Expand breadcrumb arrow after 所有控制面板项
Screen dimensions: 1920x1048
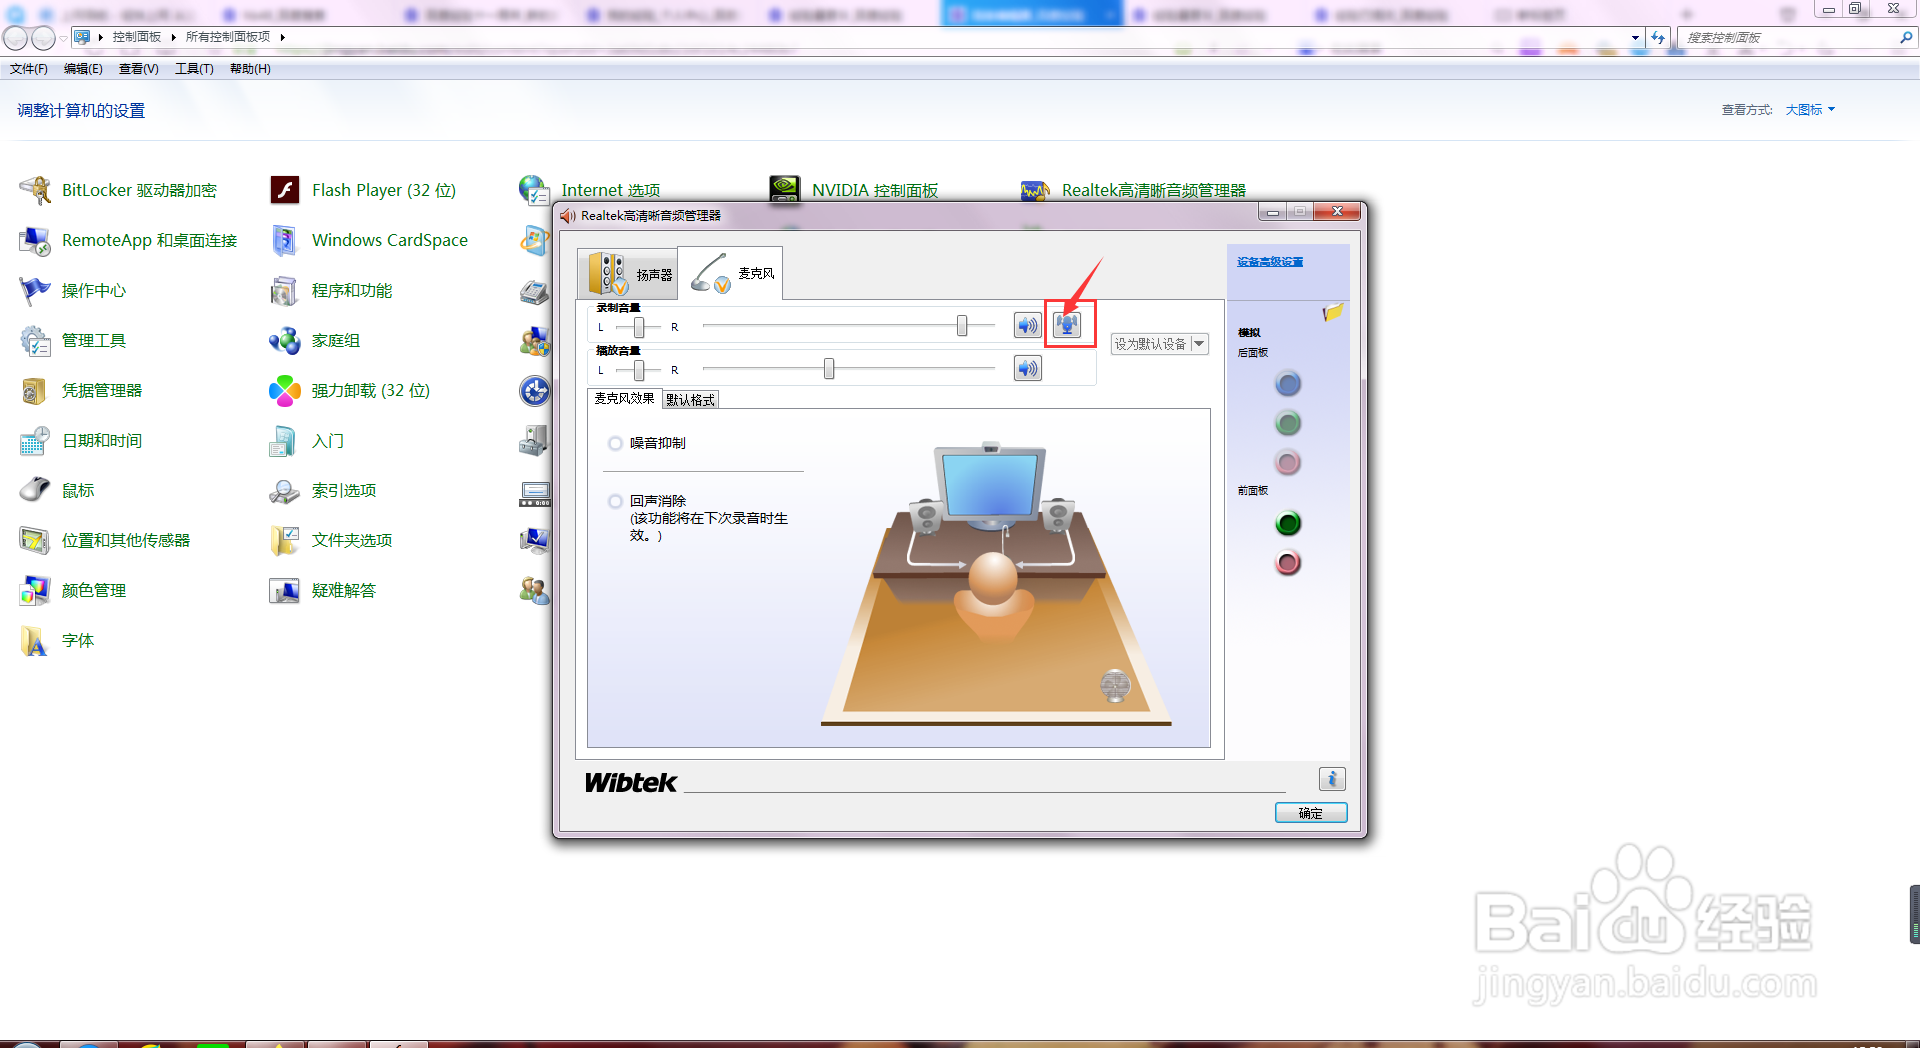[283, 37]
